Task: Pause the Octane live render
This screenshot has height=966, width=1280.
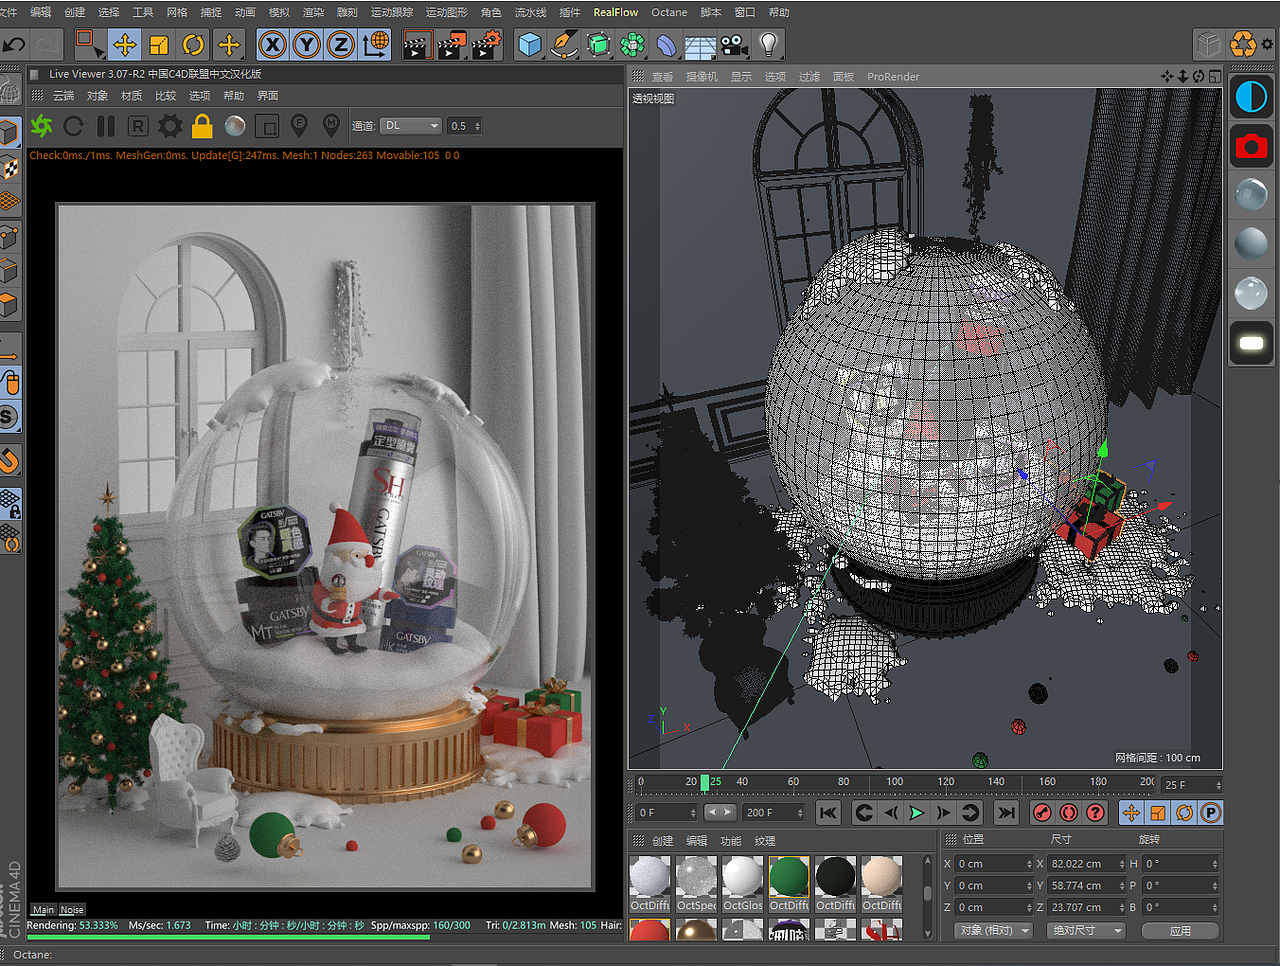Action: click(104, 125)
